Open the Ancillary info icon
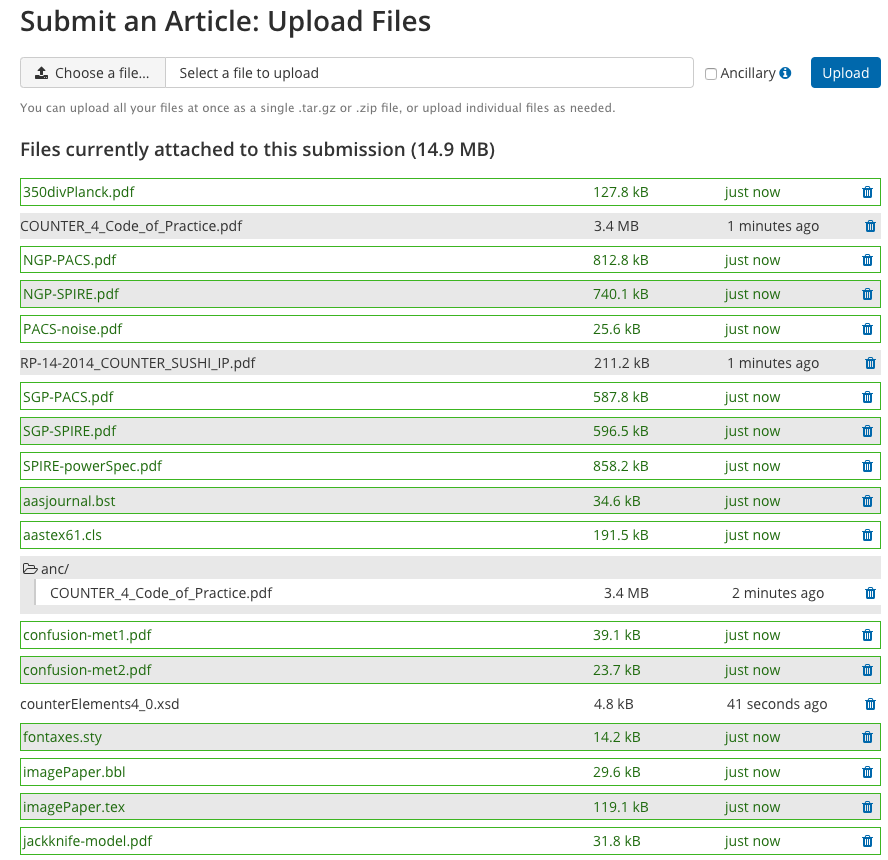 tap(785, 73)
